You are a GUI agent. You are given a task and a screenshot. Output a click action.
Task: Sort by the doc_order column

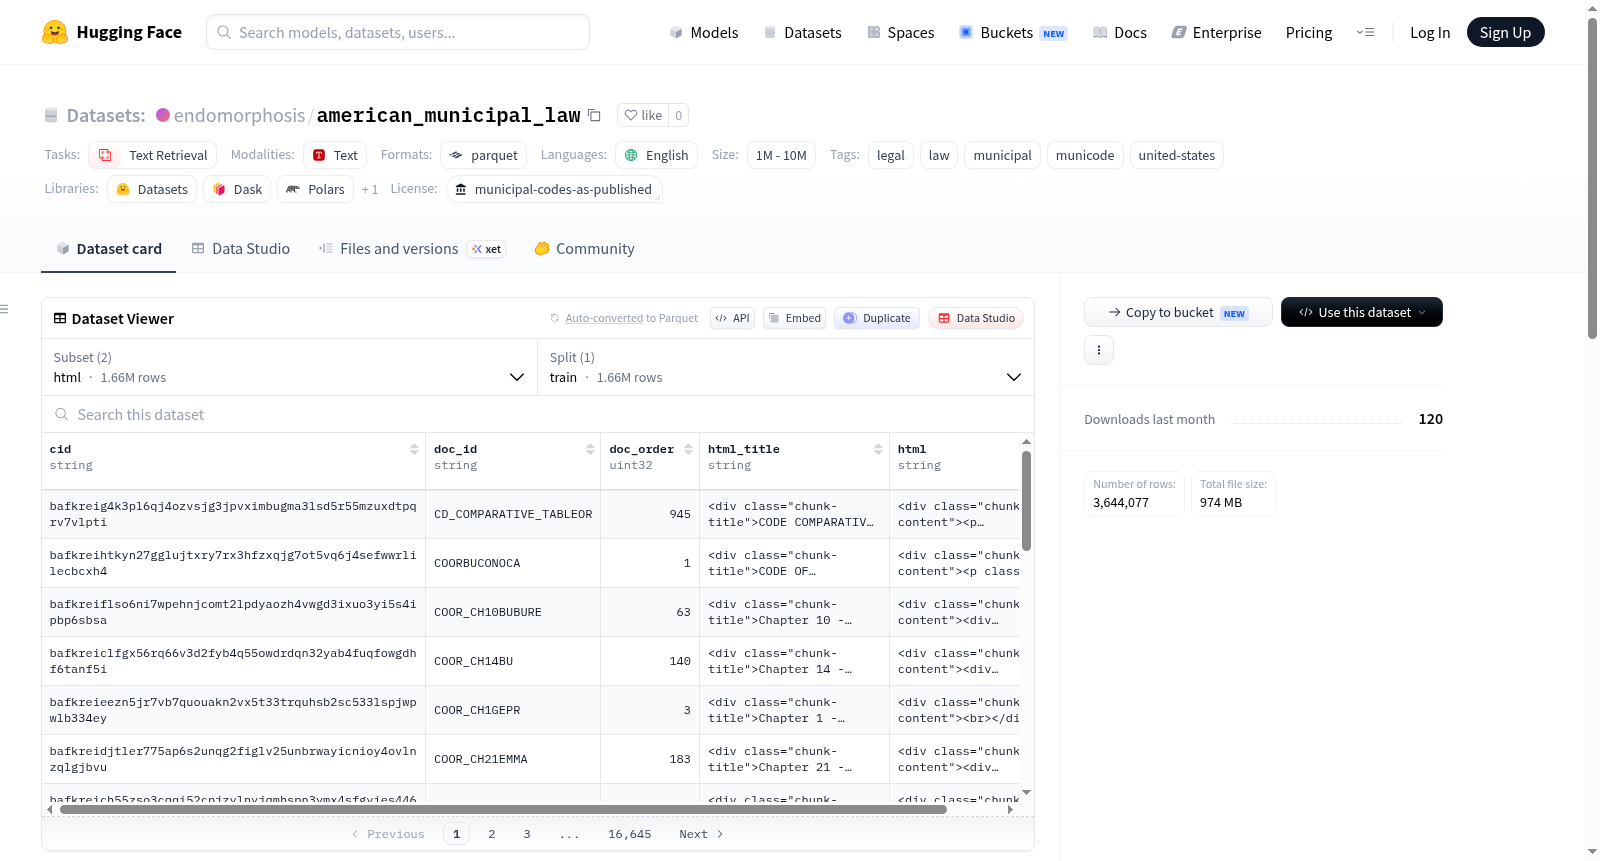688,449
